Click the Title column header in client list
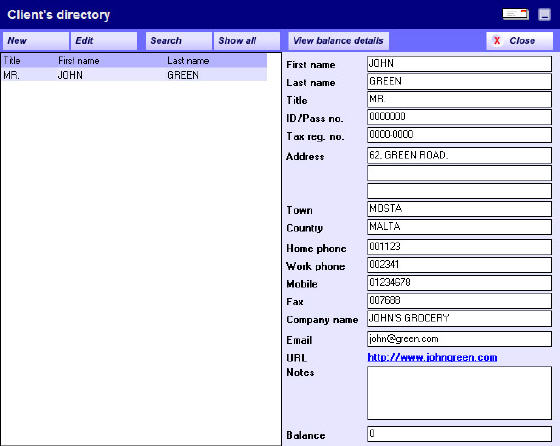 pyautogui.click(x=12, y=60)
